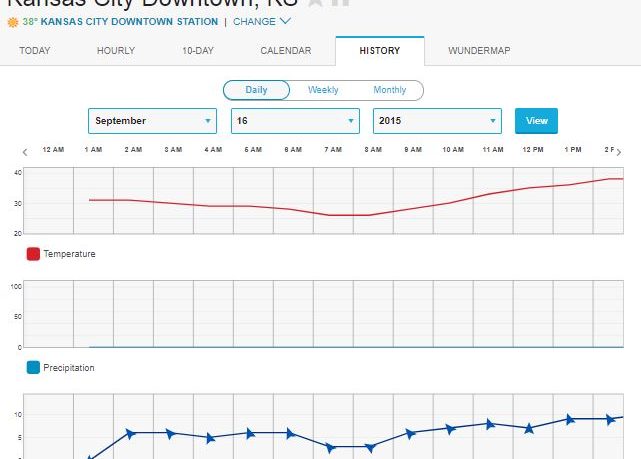Click the wind marker at 1 PM
The image size is (641, 459).
[570, 419]
